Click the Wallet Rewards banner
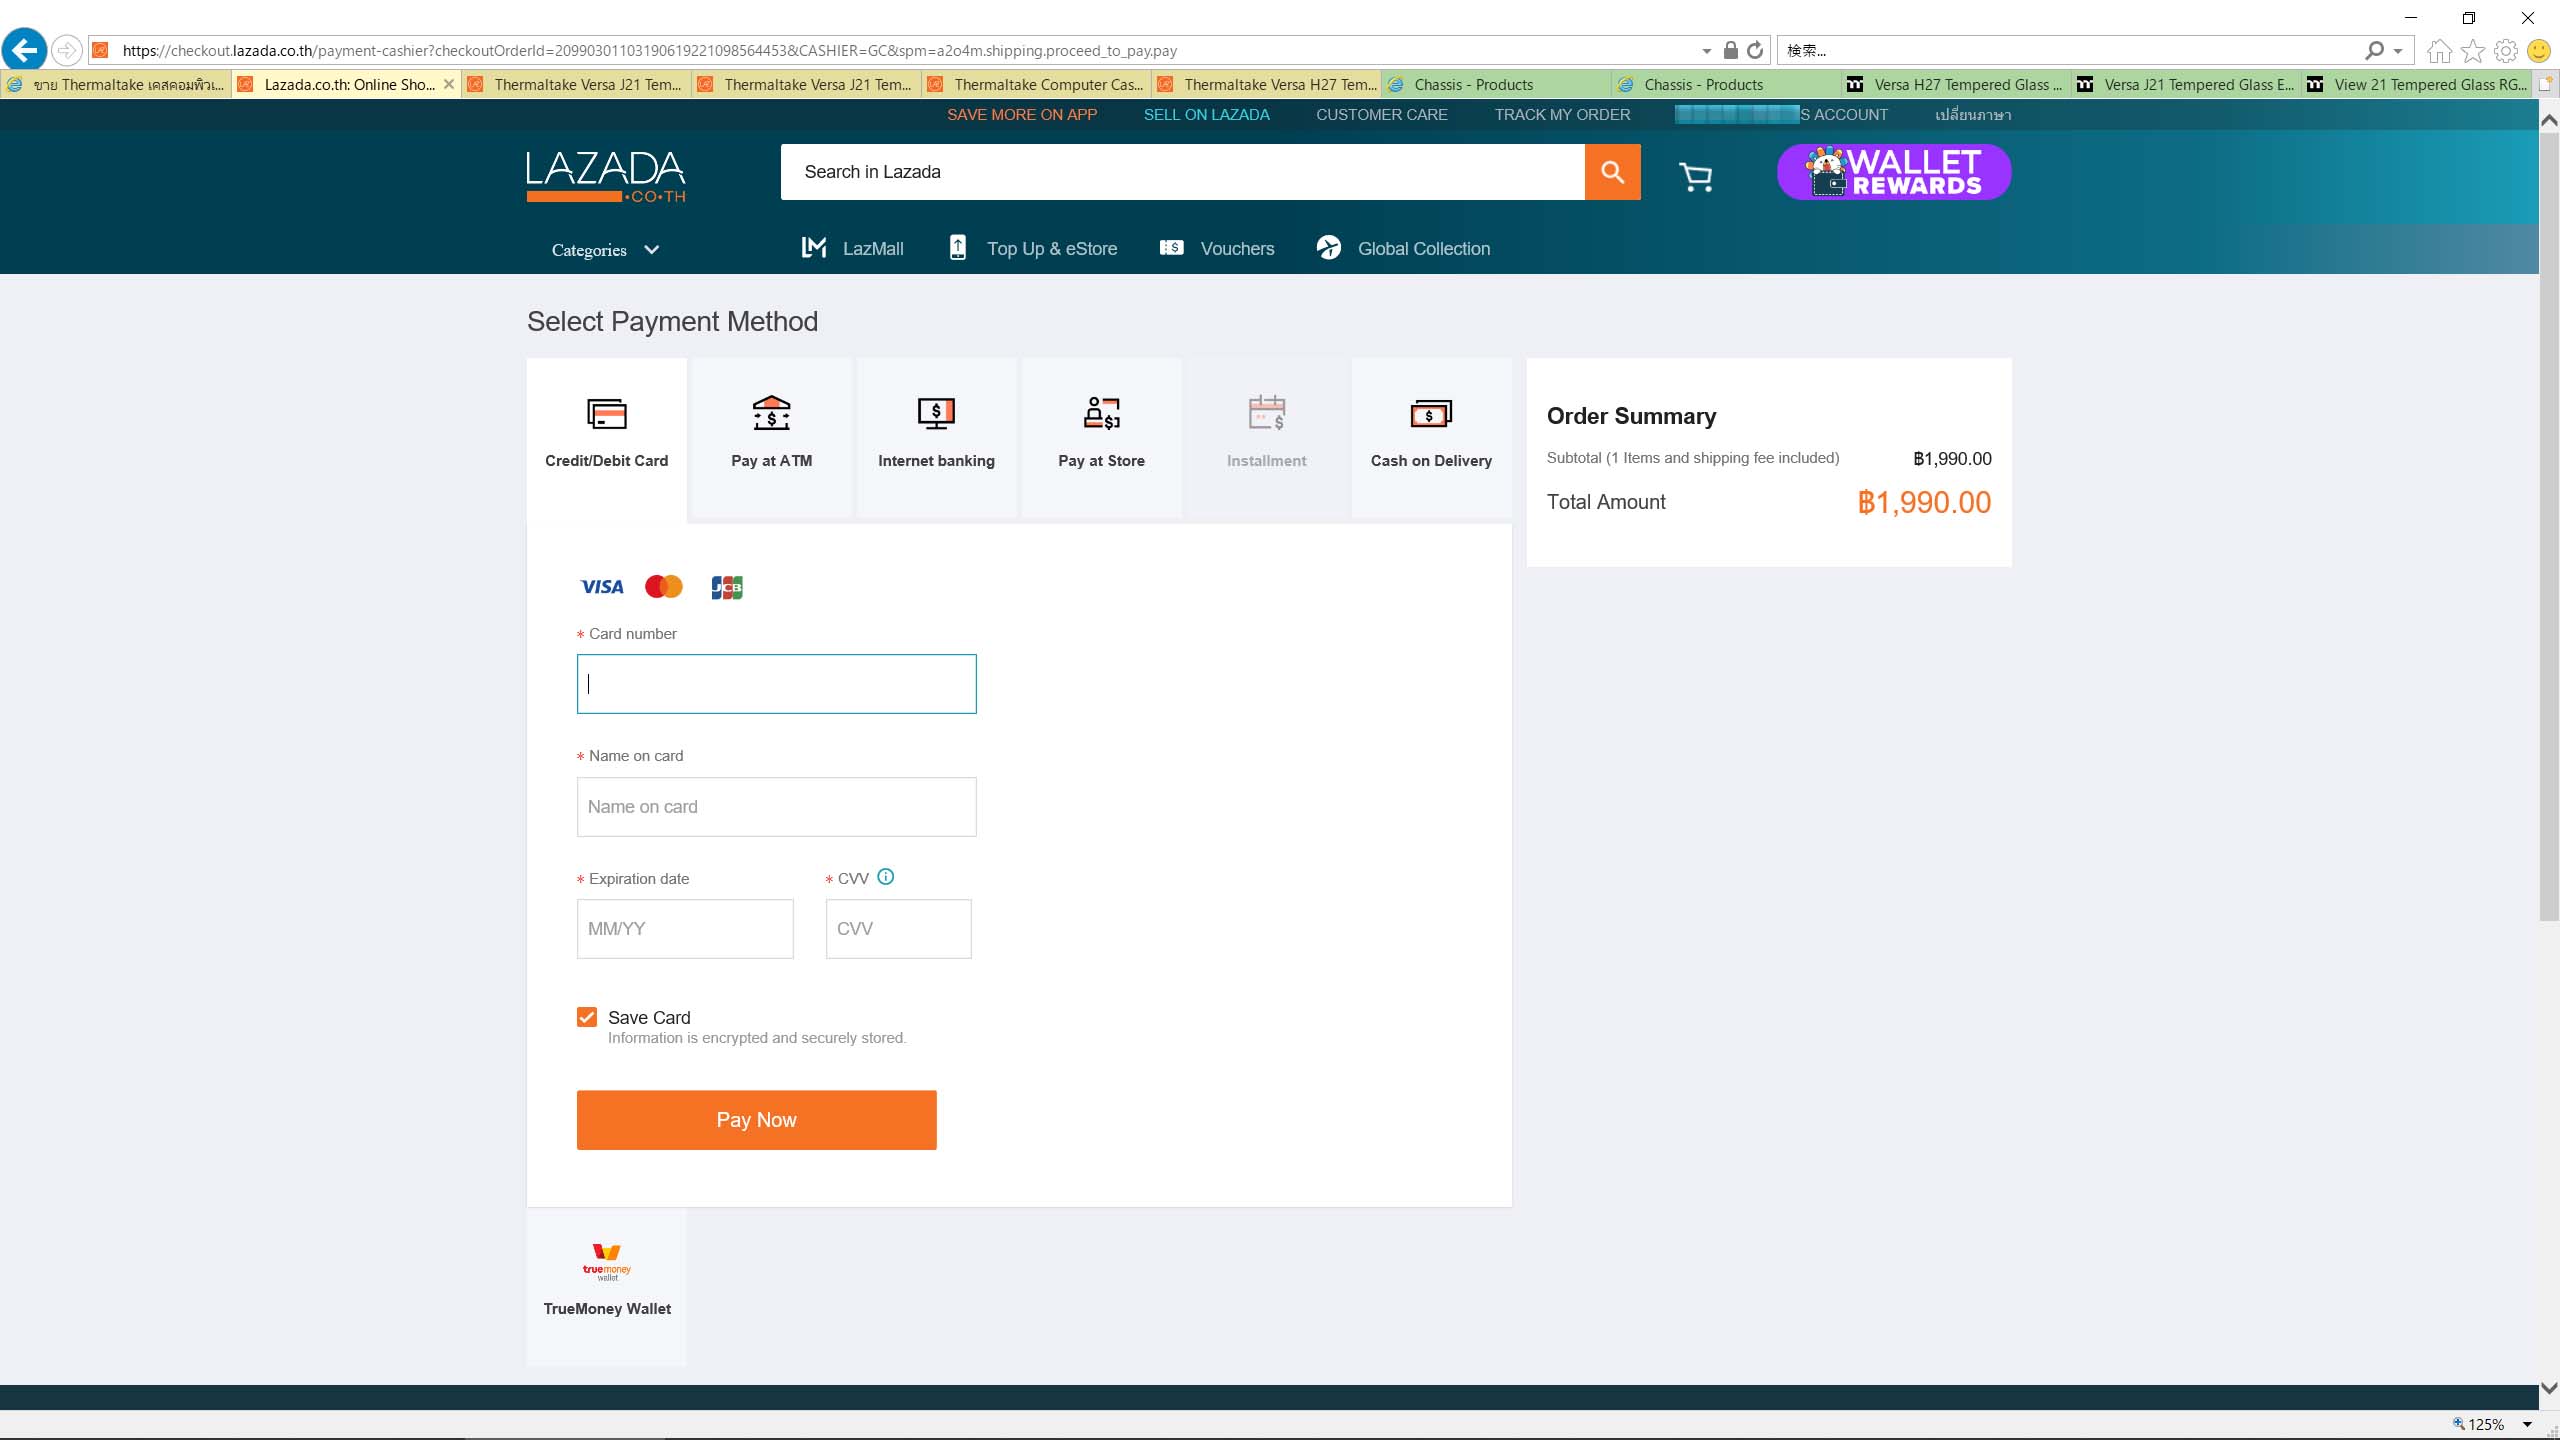The width and height of the screenshot is (2560, 1440). pyautogui.click(x=1894, y=172)
